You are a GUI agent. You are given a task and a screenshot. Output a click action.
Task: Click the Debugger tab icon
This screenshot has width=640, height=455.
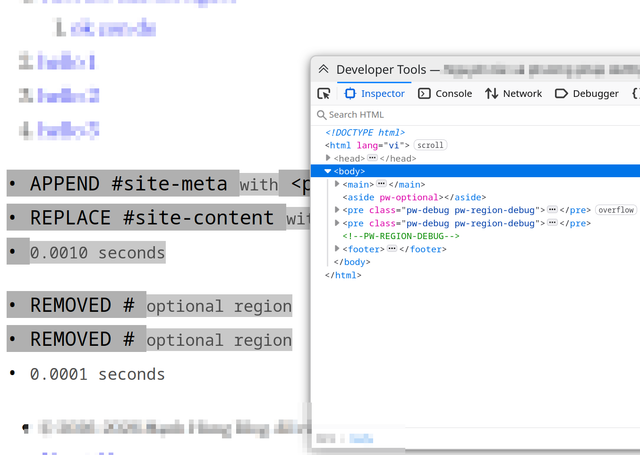click(561, 94)
